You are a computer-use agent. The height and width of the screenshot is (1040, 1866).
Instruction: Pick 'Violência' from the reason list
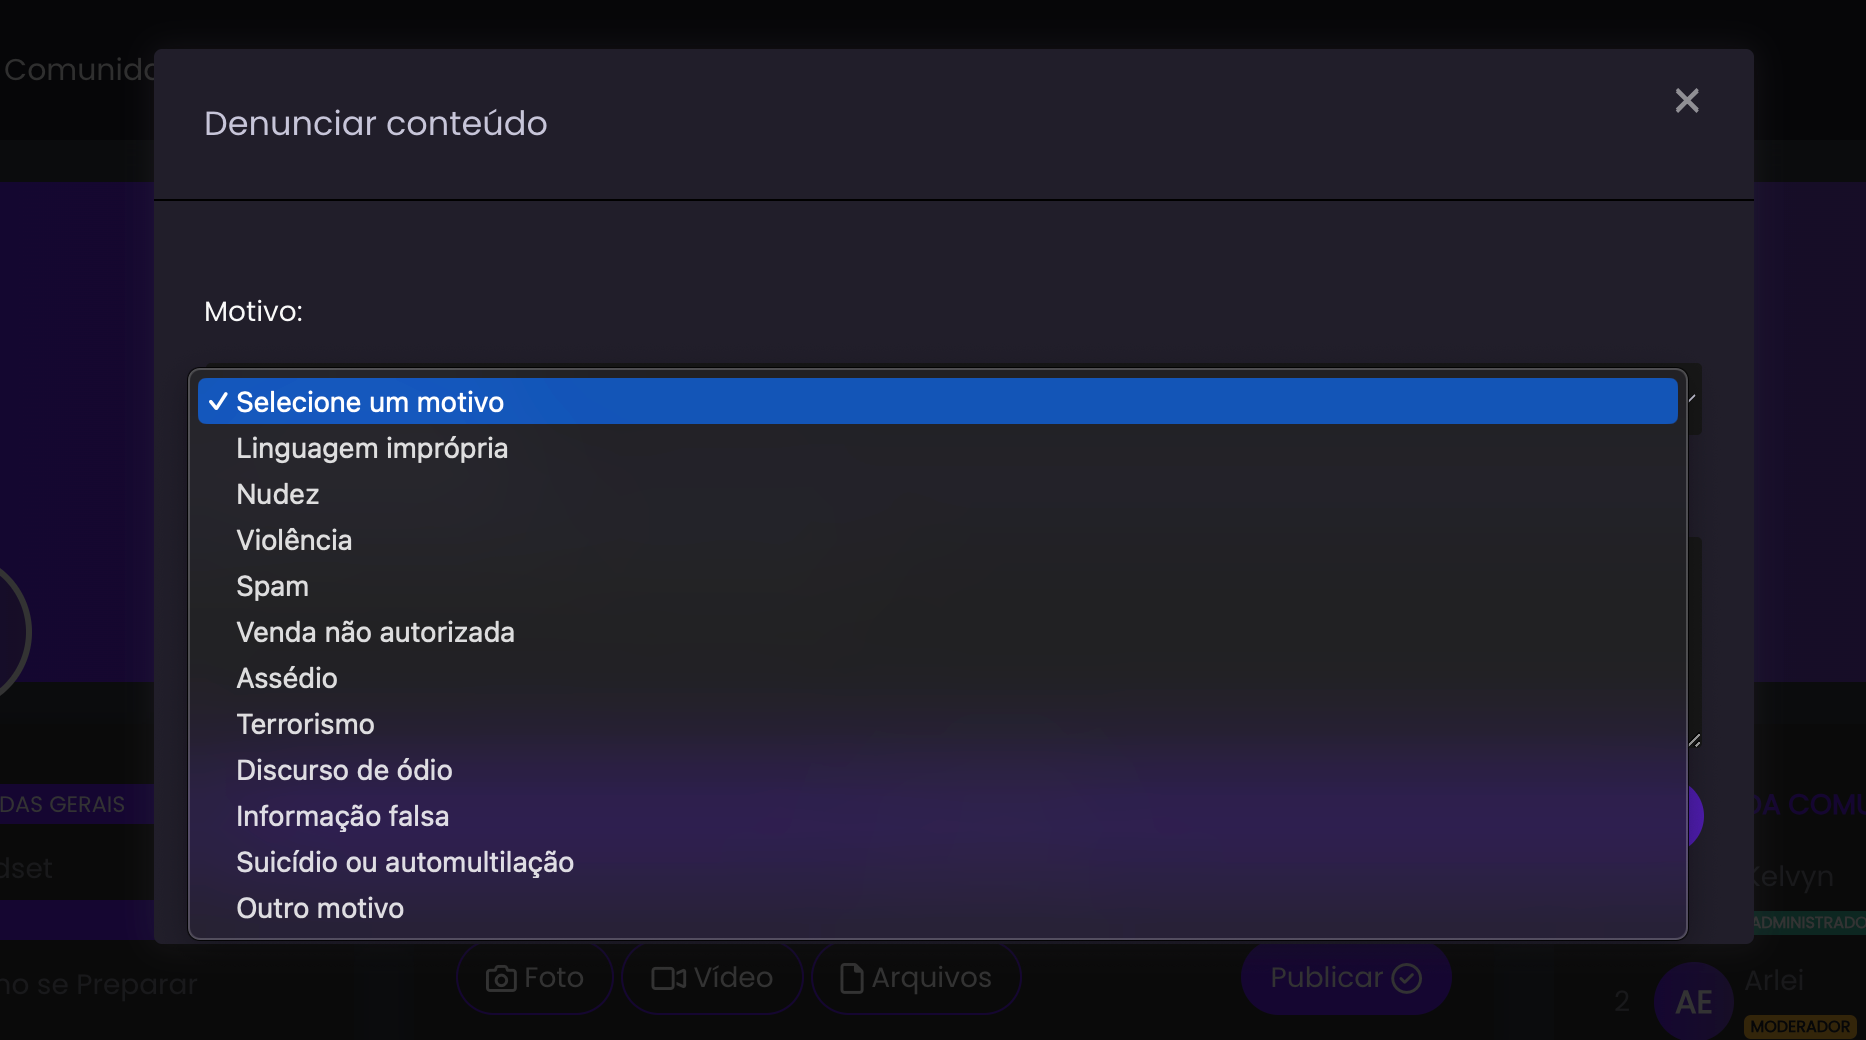294,540
